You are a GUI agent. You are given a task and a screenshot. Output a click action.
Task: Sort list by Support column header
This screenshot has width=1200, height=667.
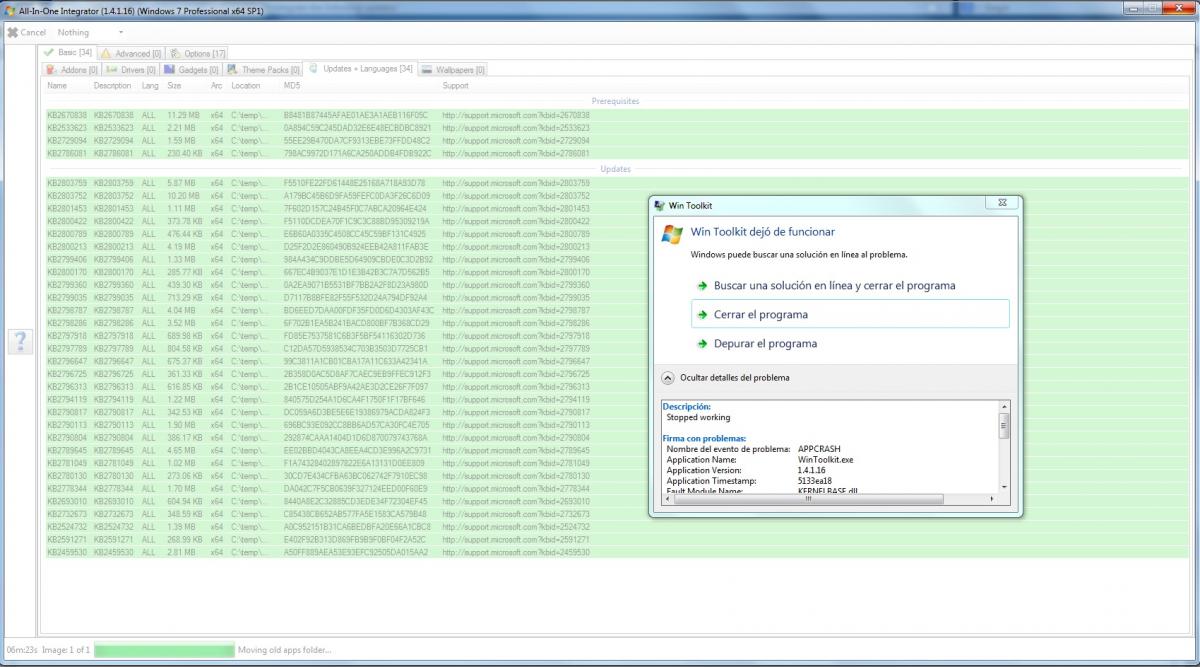click(x=456, y=86)
